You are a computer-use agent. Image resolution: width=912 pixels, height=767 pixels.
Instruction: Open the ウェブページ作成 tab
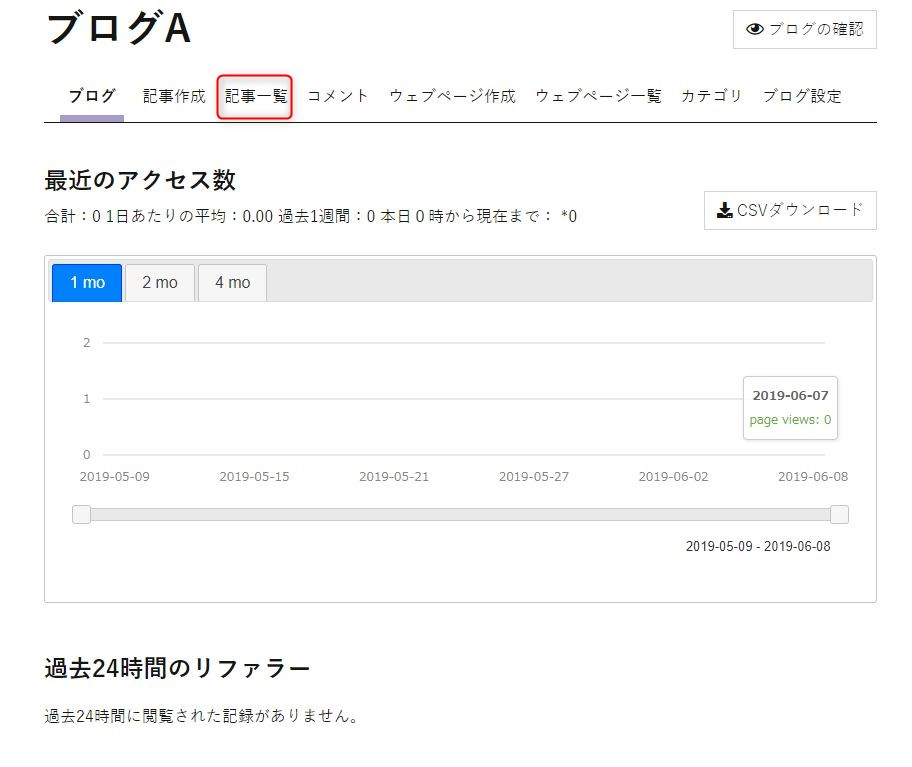click(x=452, y=96)
